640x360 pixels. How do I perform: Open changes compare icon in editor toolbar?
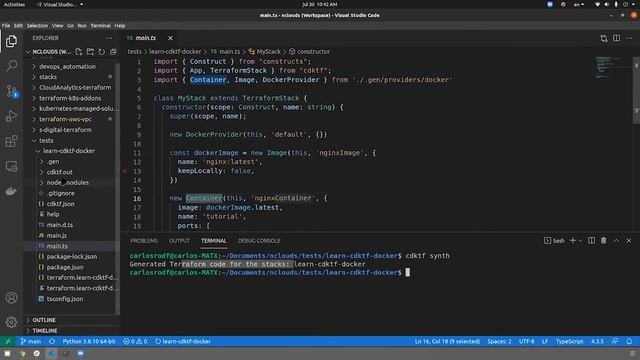click(x=604, y=38)
